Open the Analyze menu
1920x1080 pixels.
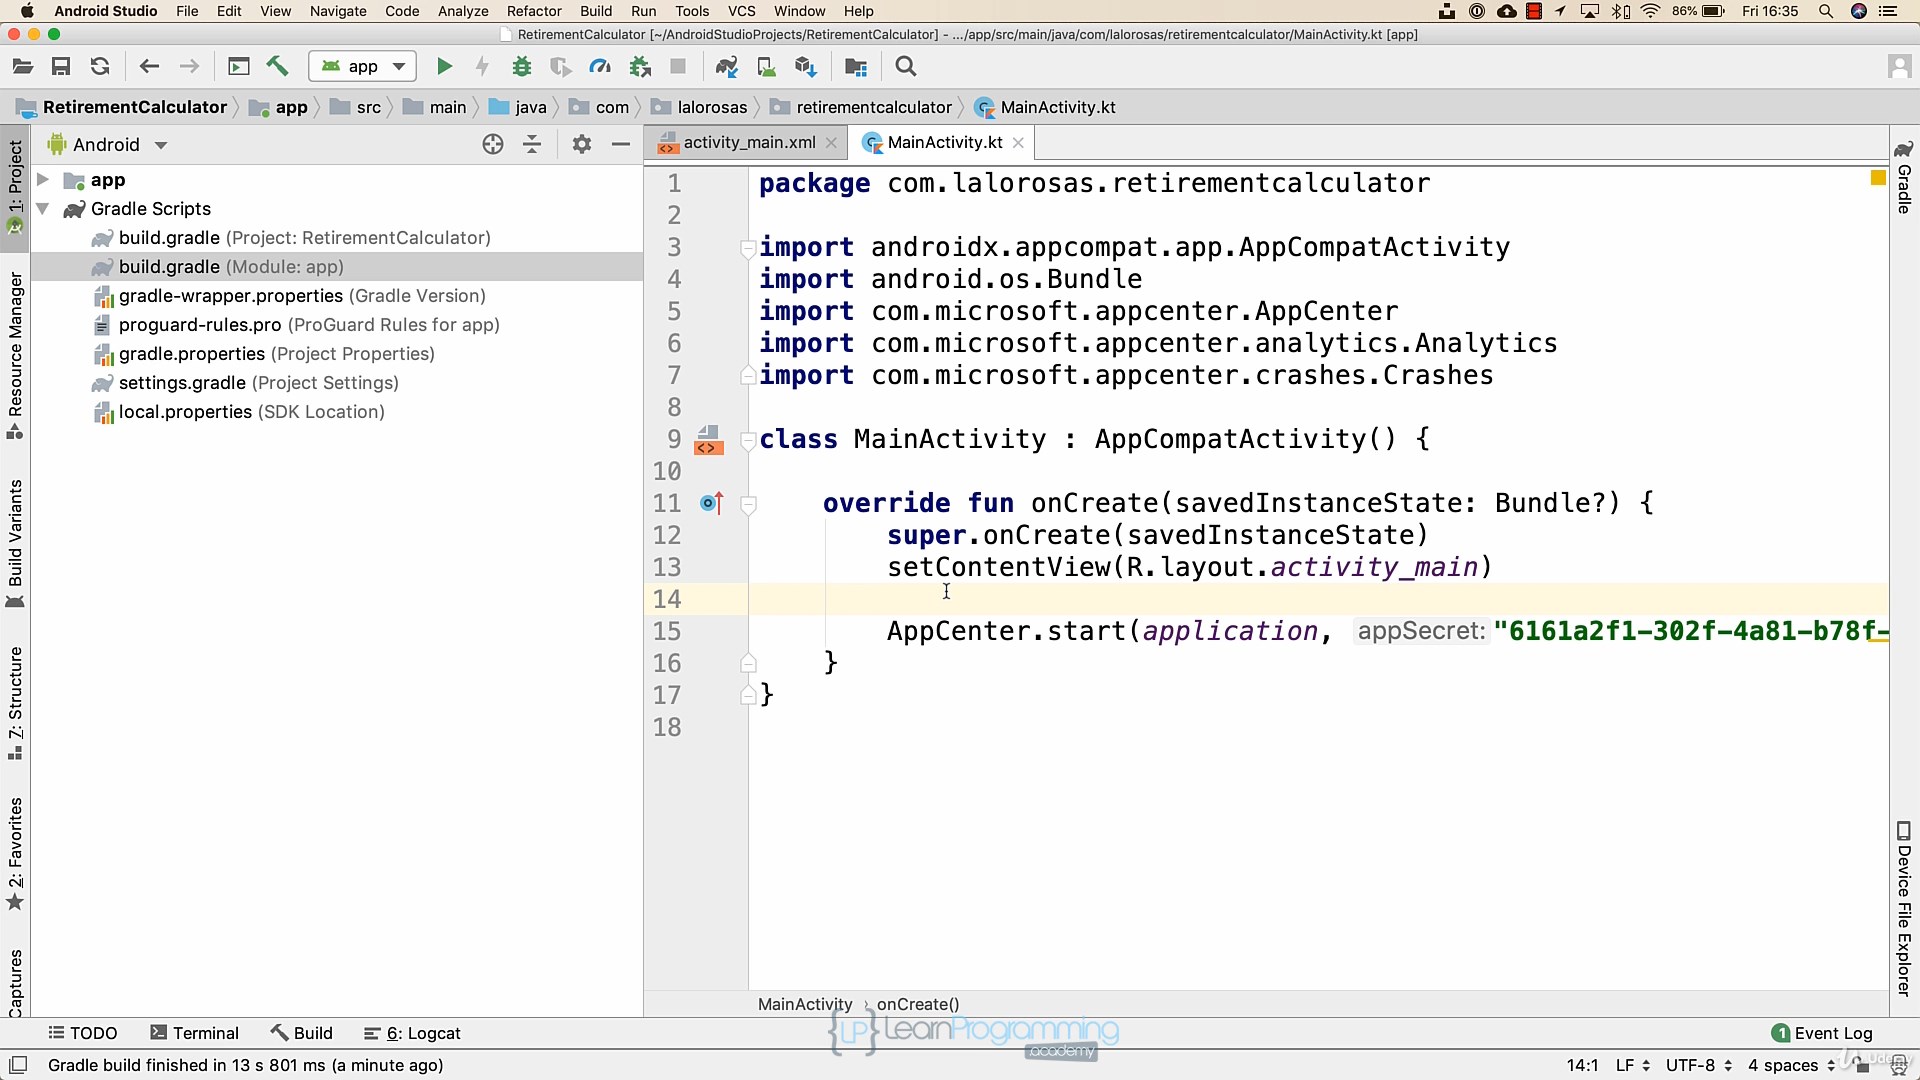point(463,11)
